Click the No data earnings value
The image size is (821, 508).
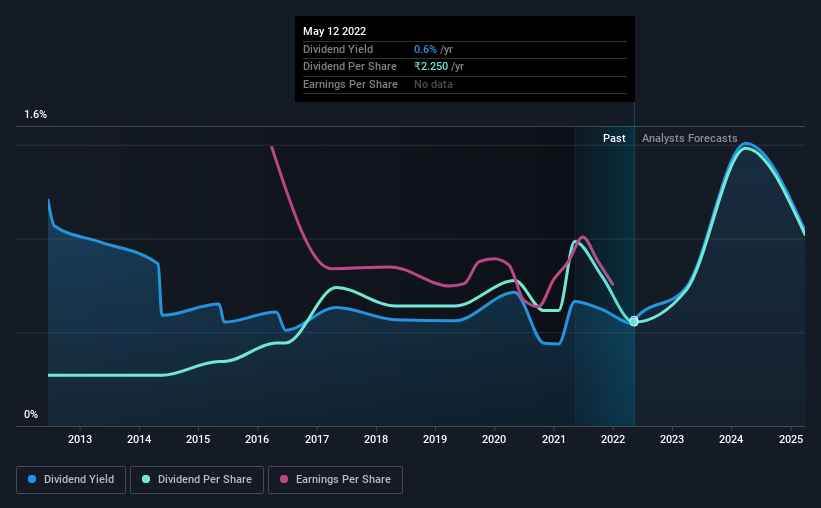tap(433, 84)
